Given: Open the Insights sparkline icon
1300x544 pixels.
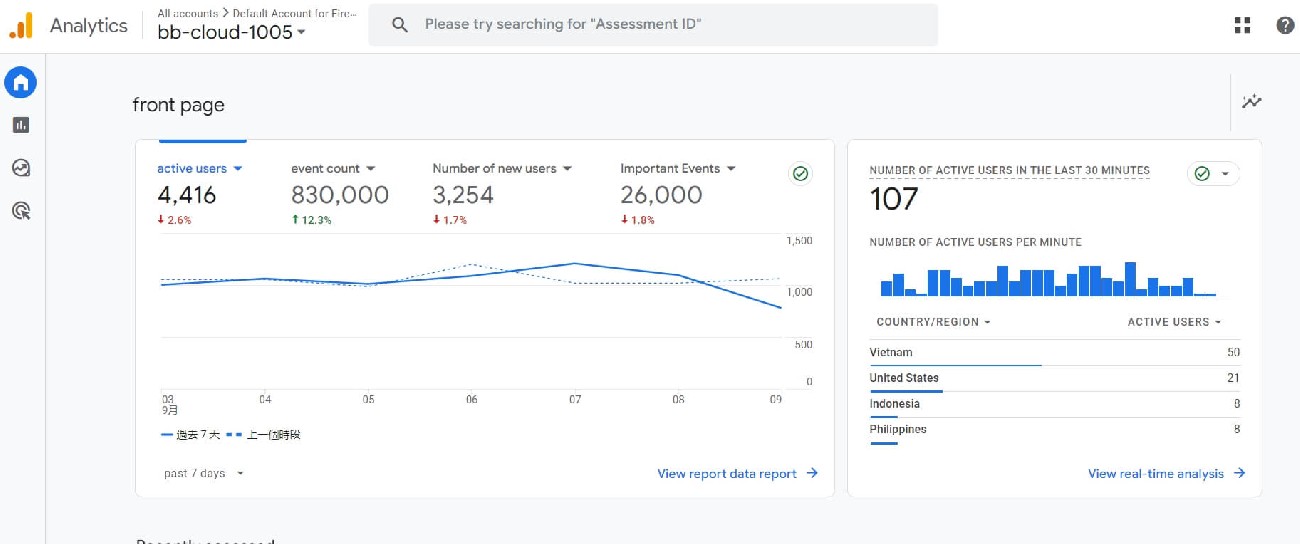Looking at the screenshot, I should 1252,101.
